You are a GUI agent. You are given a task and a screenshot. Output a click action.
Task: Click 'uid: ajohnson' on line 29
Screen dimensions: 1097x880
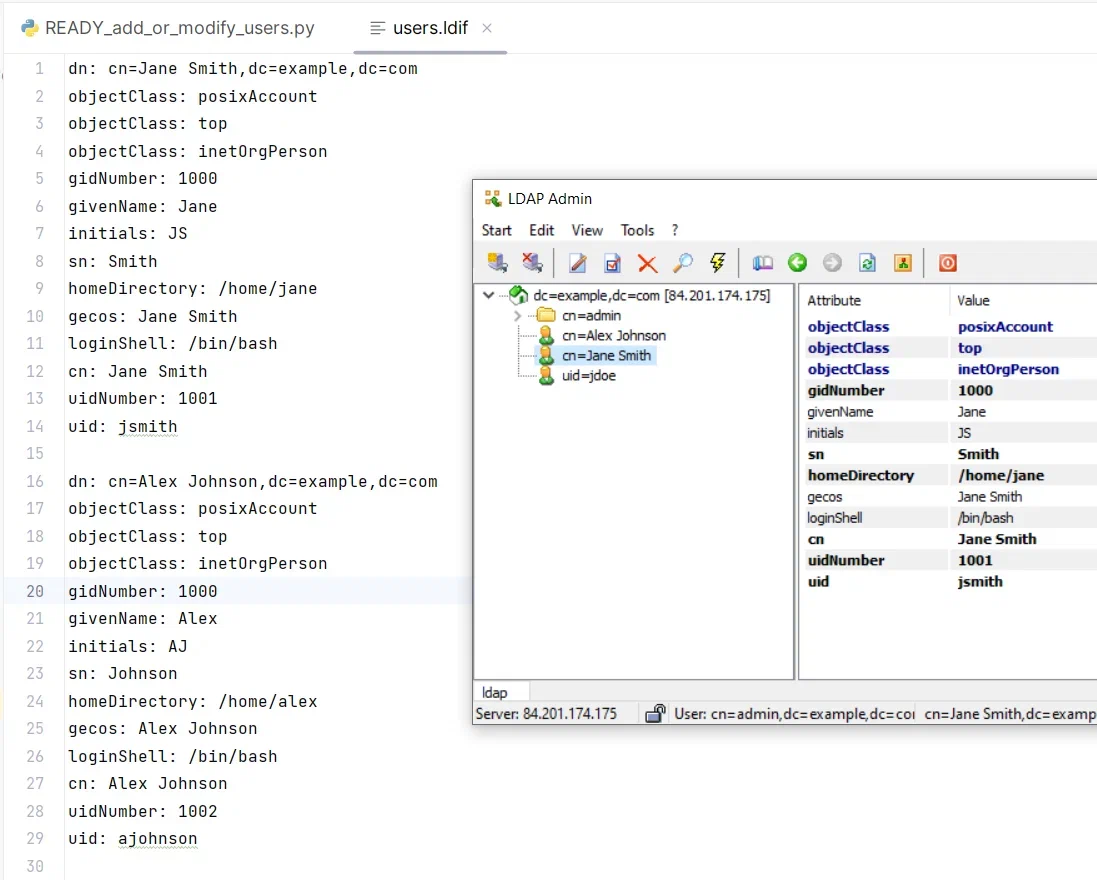pyautogui.click(x=133, y=839)
